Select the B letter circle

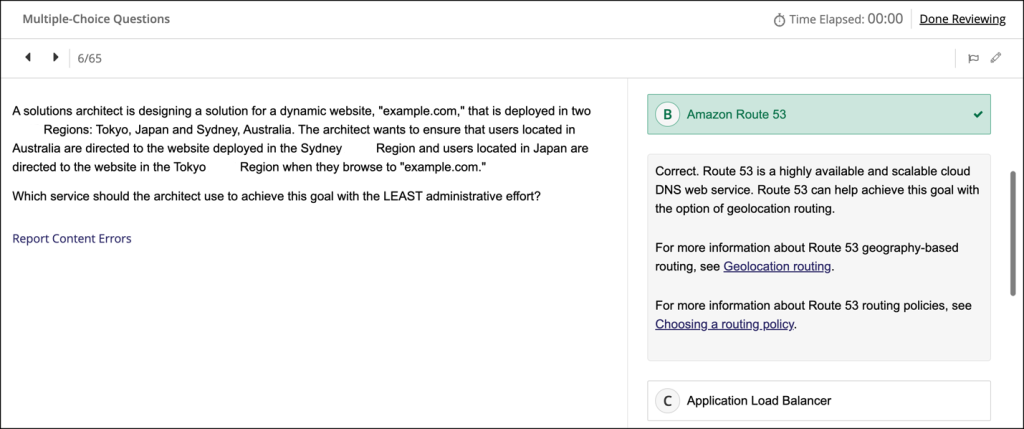point(667,115)
